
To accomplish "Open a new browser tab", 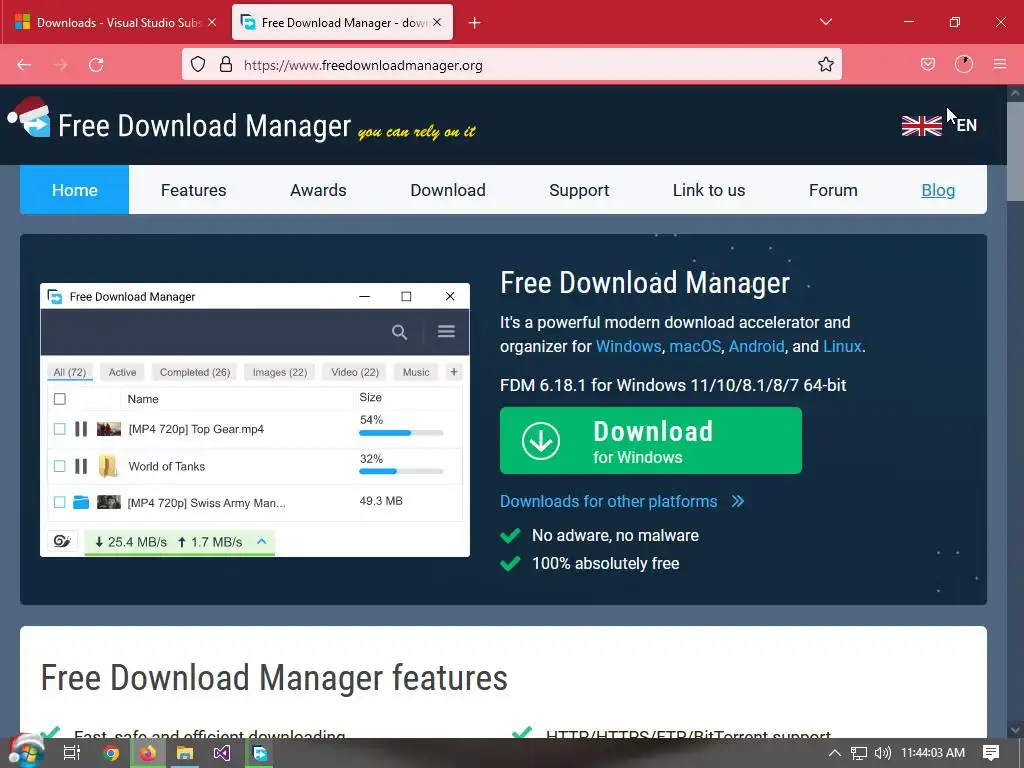I will 475,23.
